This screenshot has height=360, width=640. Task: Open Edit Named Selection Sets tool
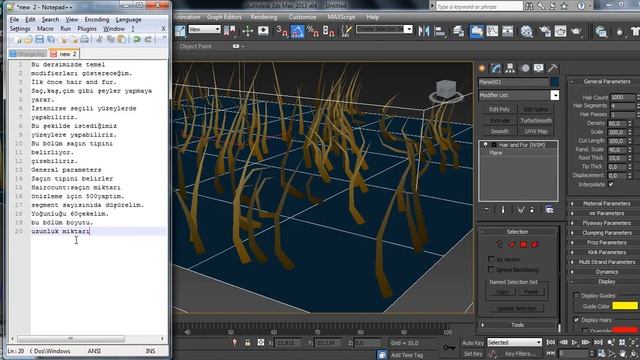coord(346,31)
